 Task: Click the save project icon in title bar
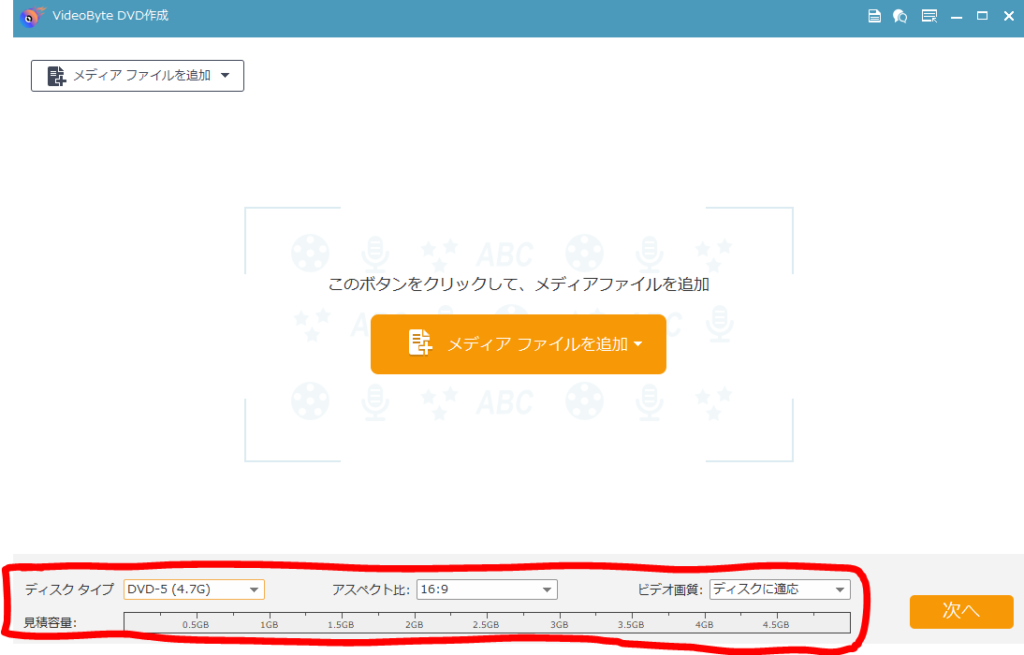[x=874, y=16]
